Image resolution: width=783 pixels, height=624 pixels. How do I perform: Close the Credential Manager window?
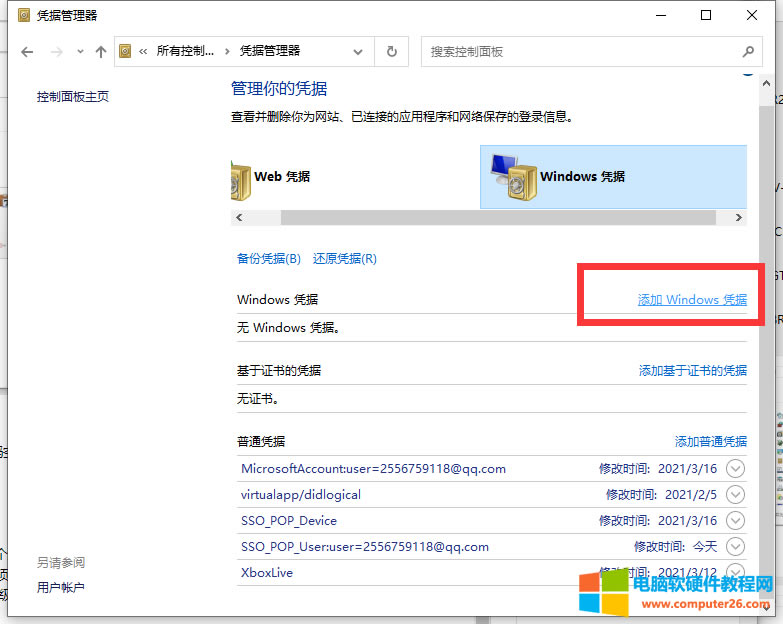752,15
